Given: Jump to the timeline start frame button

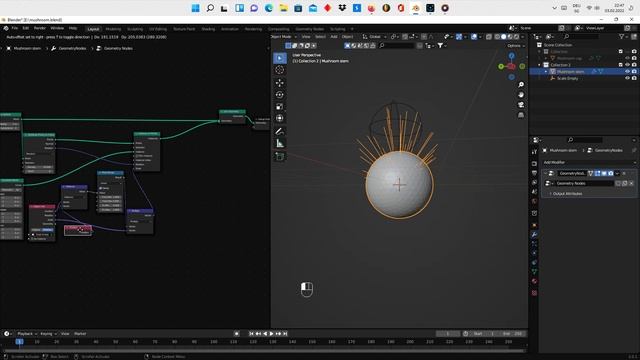Looking at the screenshot, I should point(251,333).
